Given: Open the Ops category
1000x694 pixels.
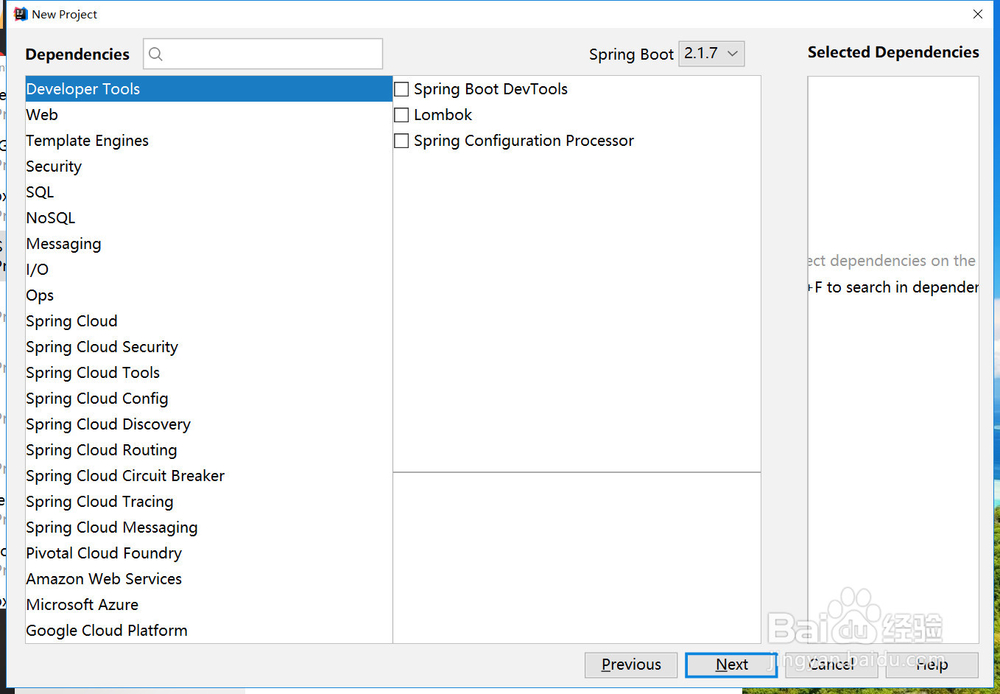Looking at the screenshot, I should (x=209, y=295).
